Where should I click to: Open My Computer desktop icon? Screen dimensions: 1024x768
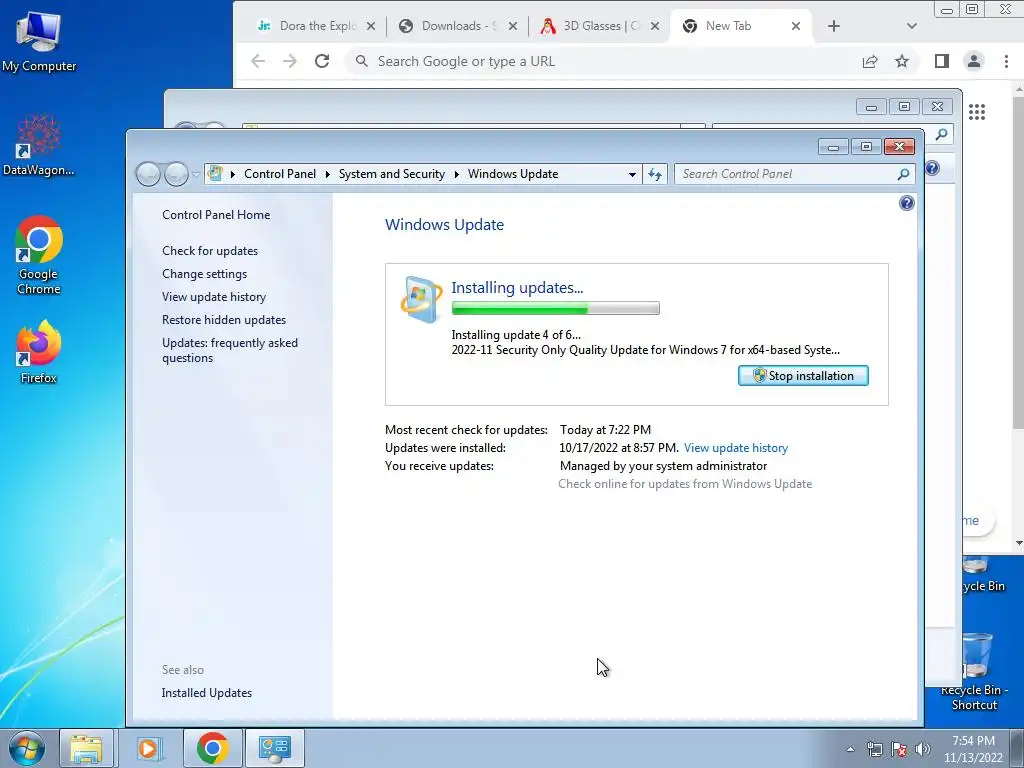(39, 42)
